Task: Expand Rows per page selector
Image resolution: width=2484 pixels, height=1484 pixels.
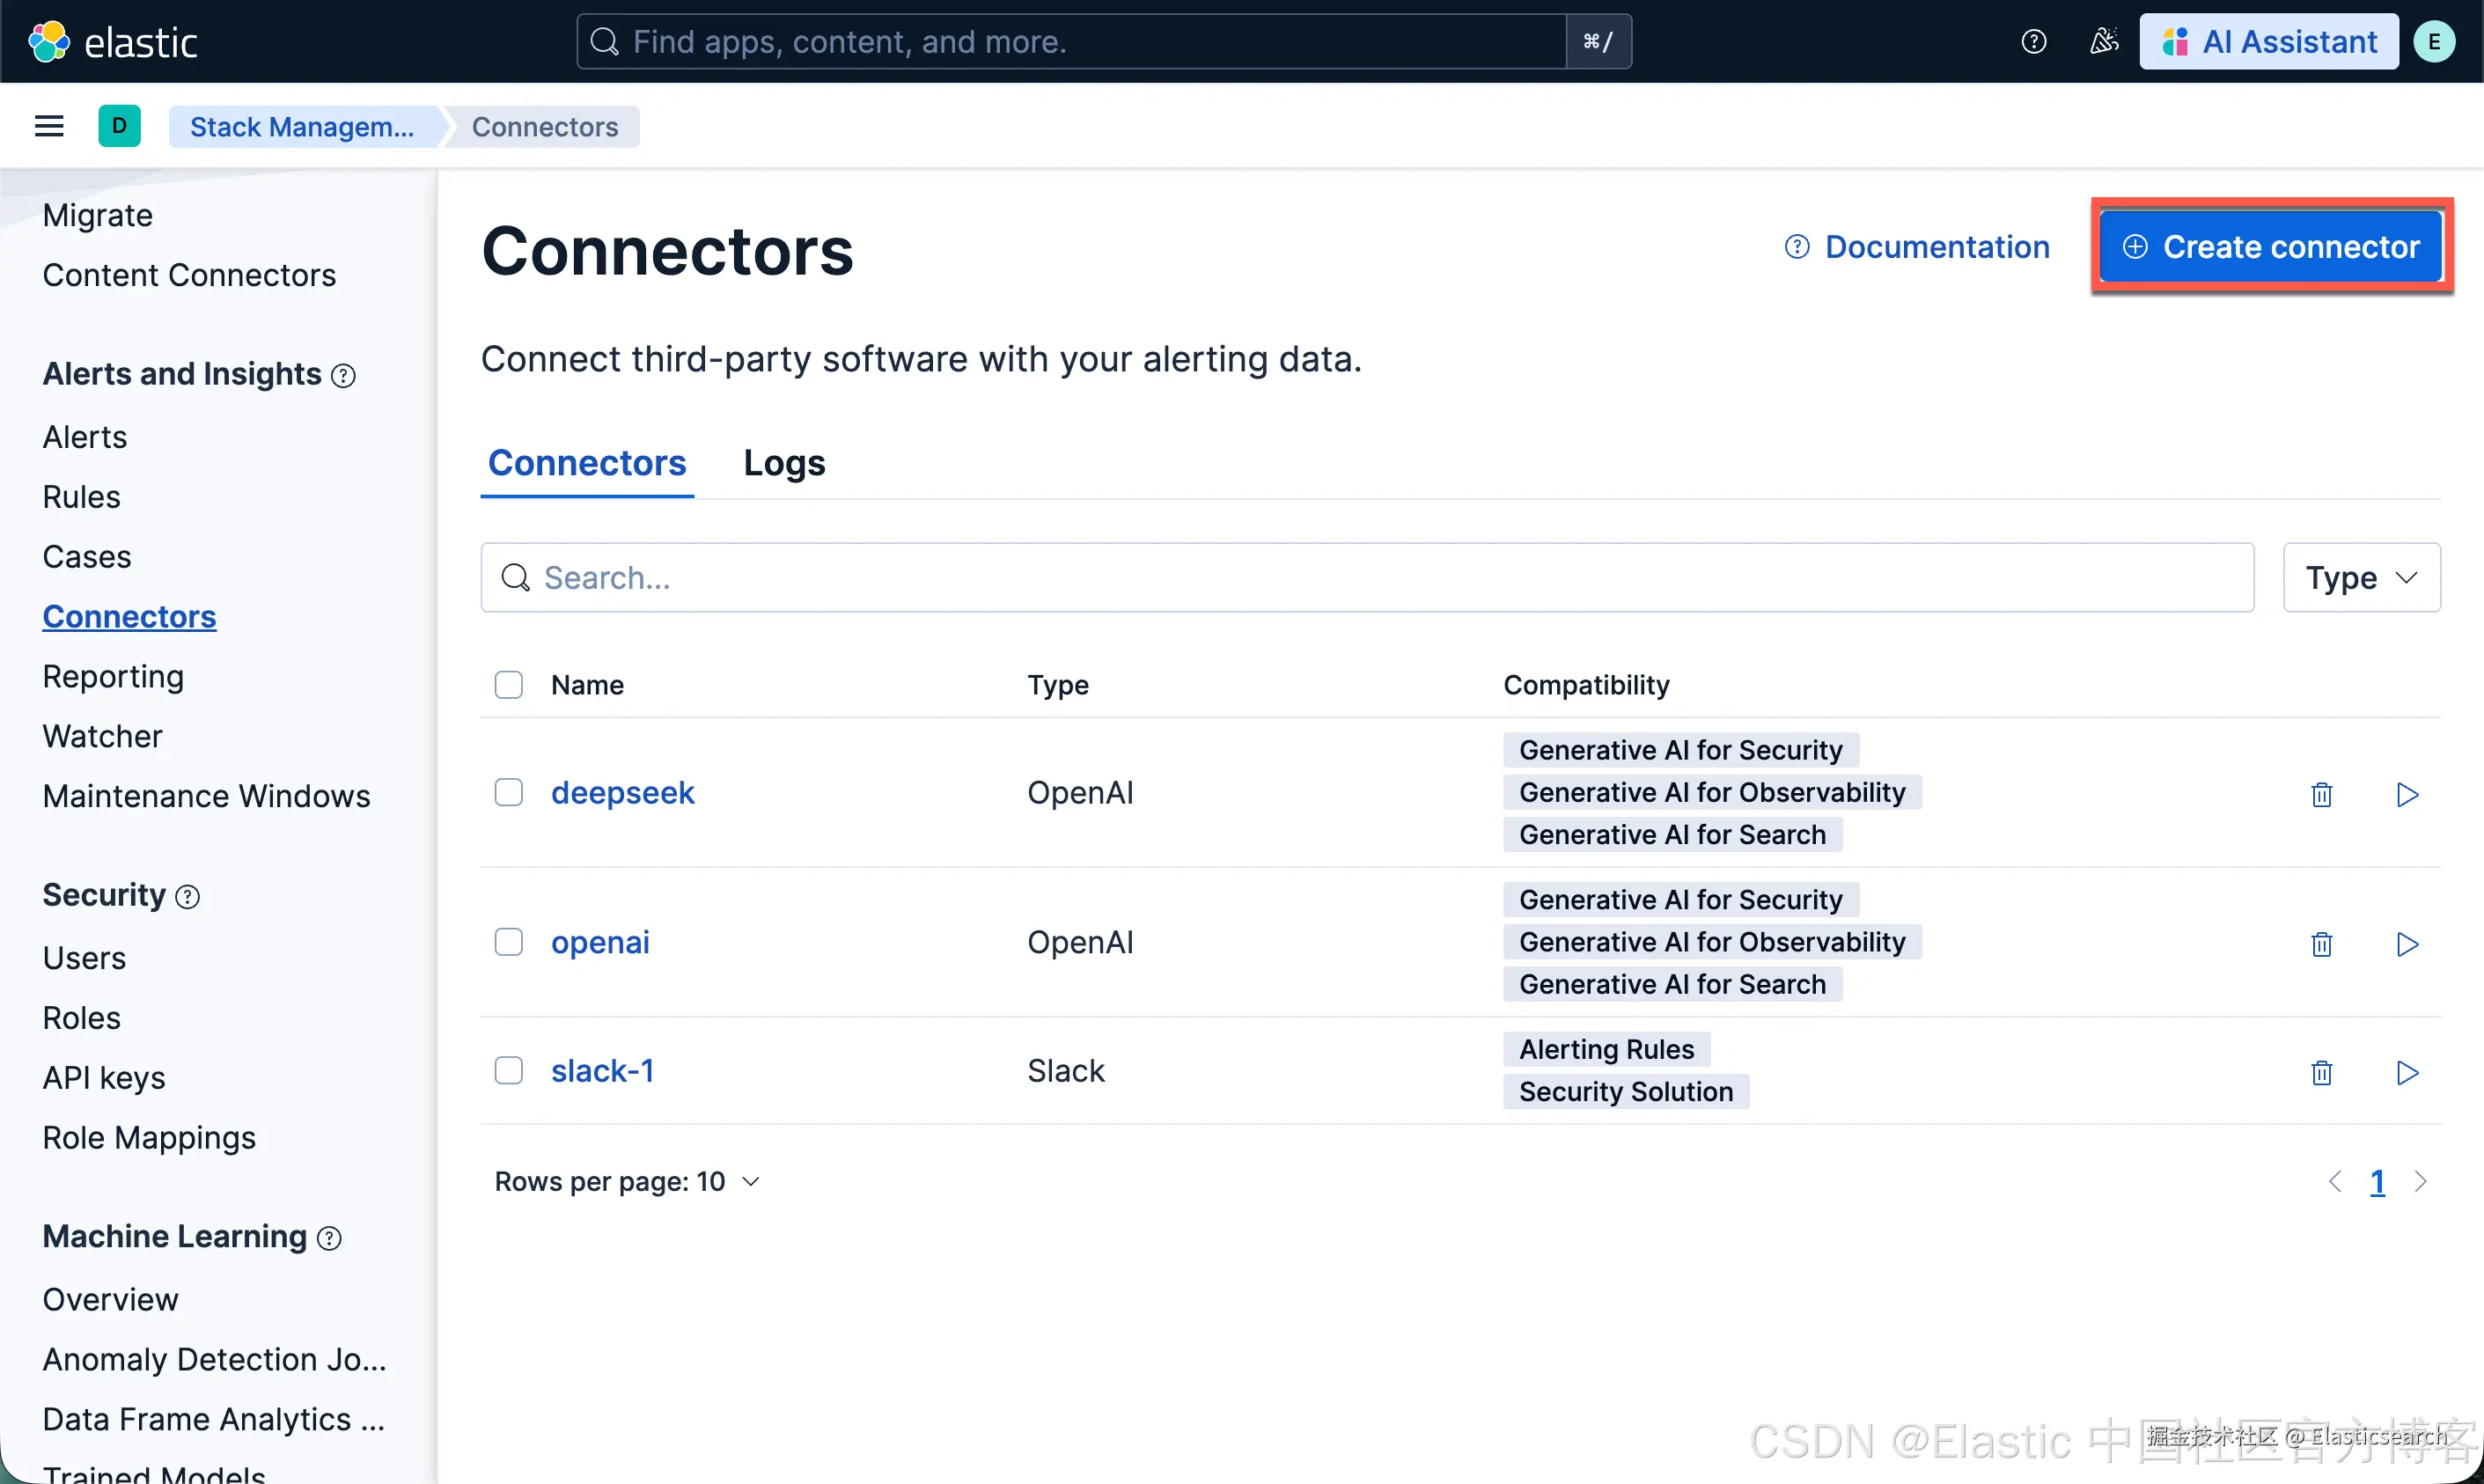Action: (627, 1182)
